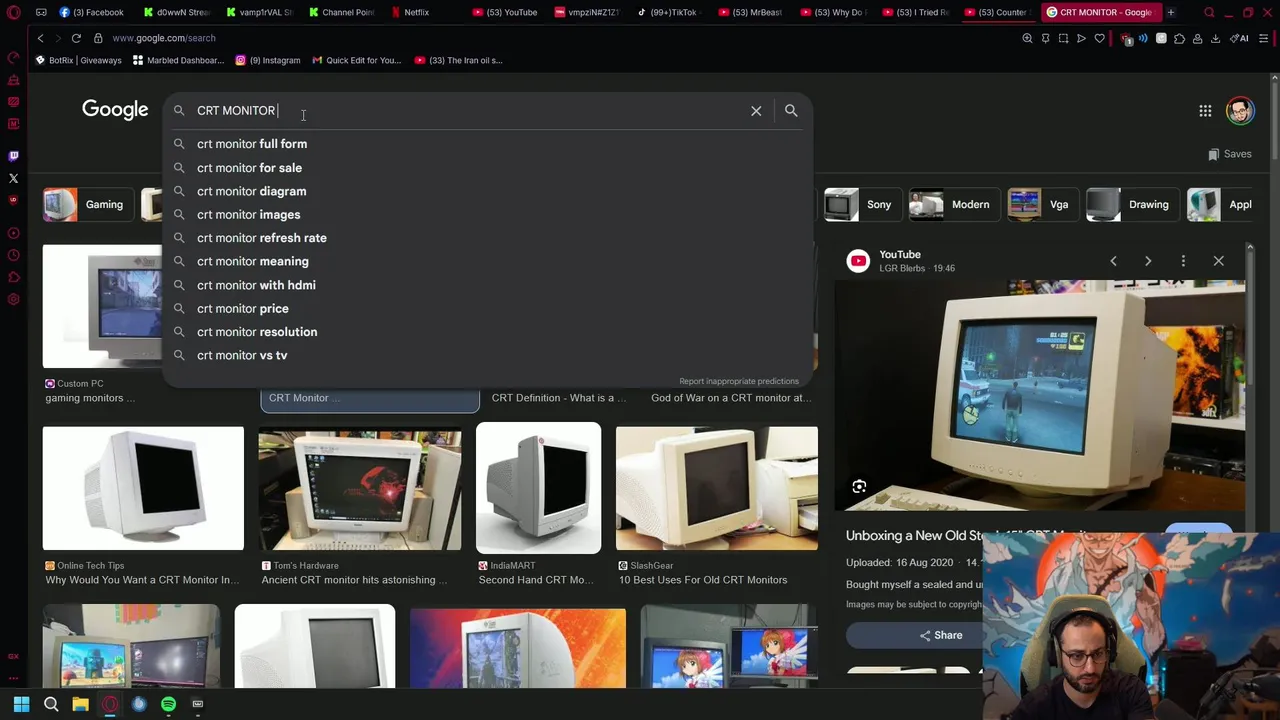Close the image preview panel
This screenshot has height=720, width=1280.
click(x=1218, y=261)
